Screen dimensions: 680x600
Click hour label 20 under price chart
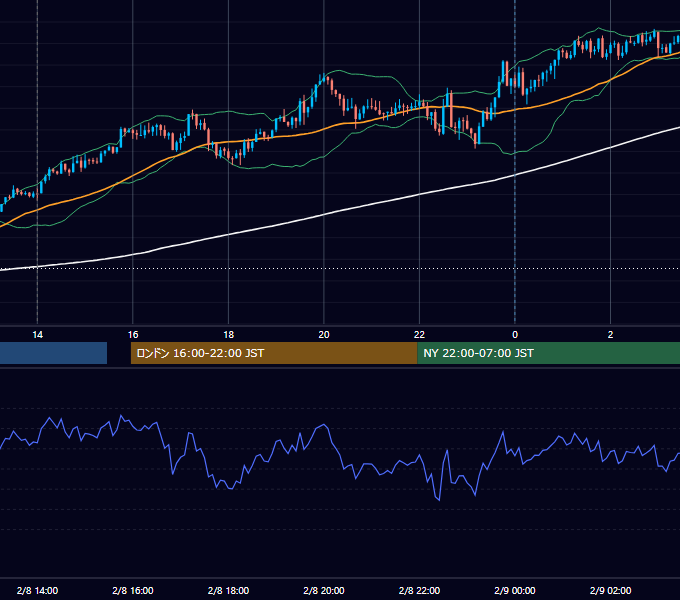[x=324, y=335]
